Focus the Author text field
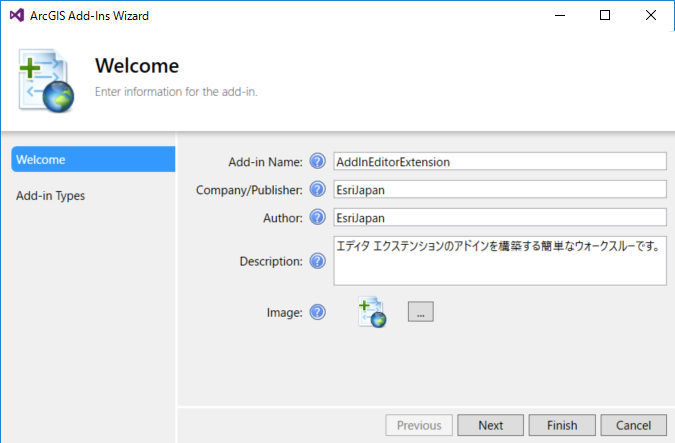The height and width of the screenshot is (443, 675). pyautogui.click(x=500, y=217)
